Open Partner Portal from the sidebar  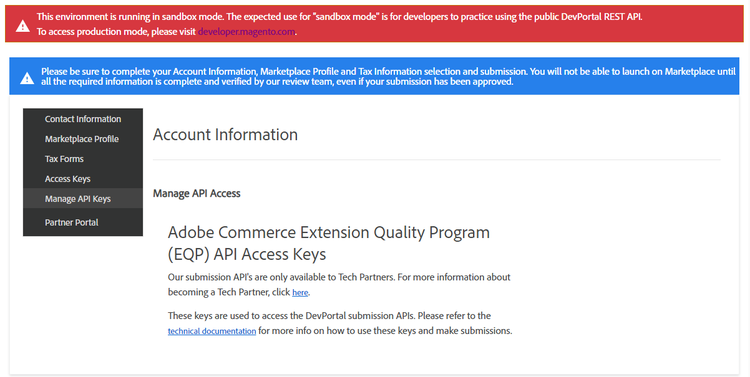pos(83,222)
